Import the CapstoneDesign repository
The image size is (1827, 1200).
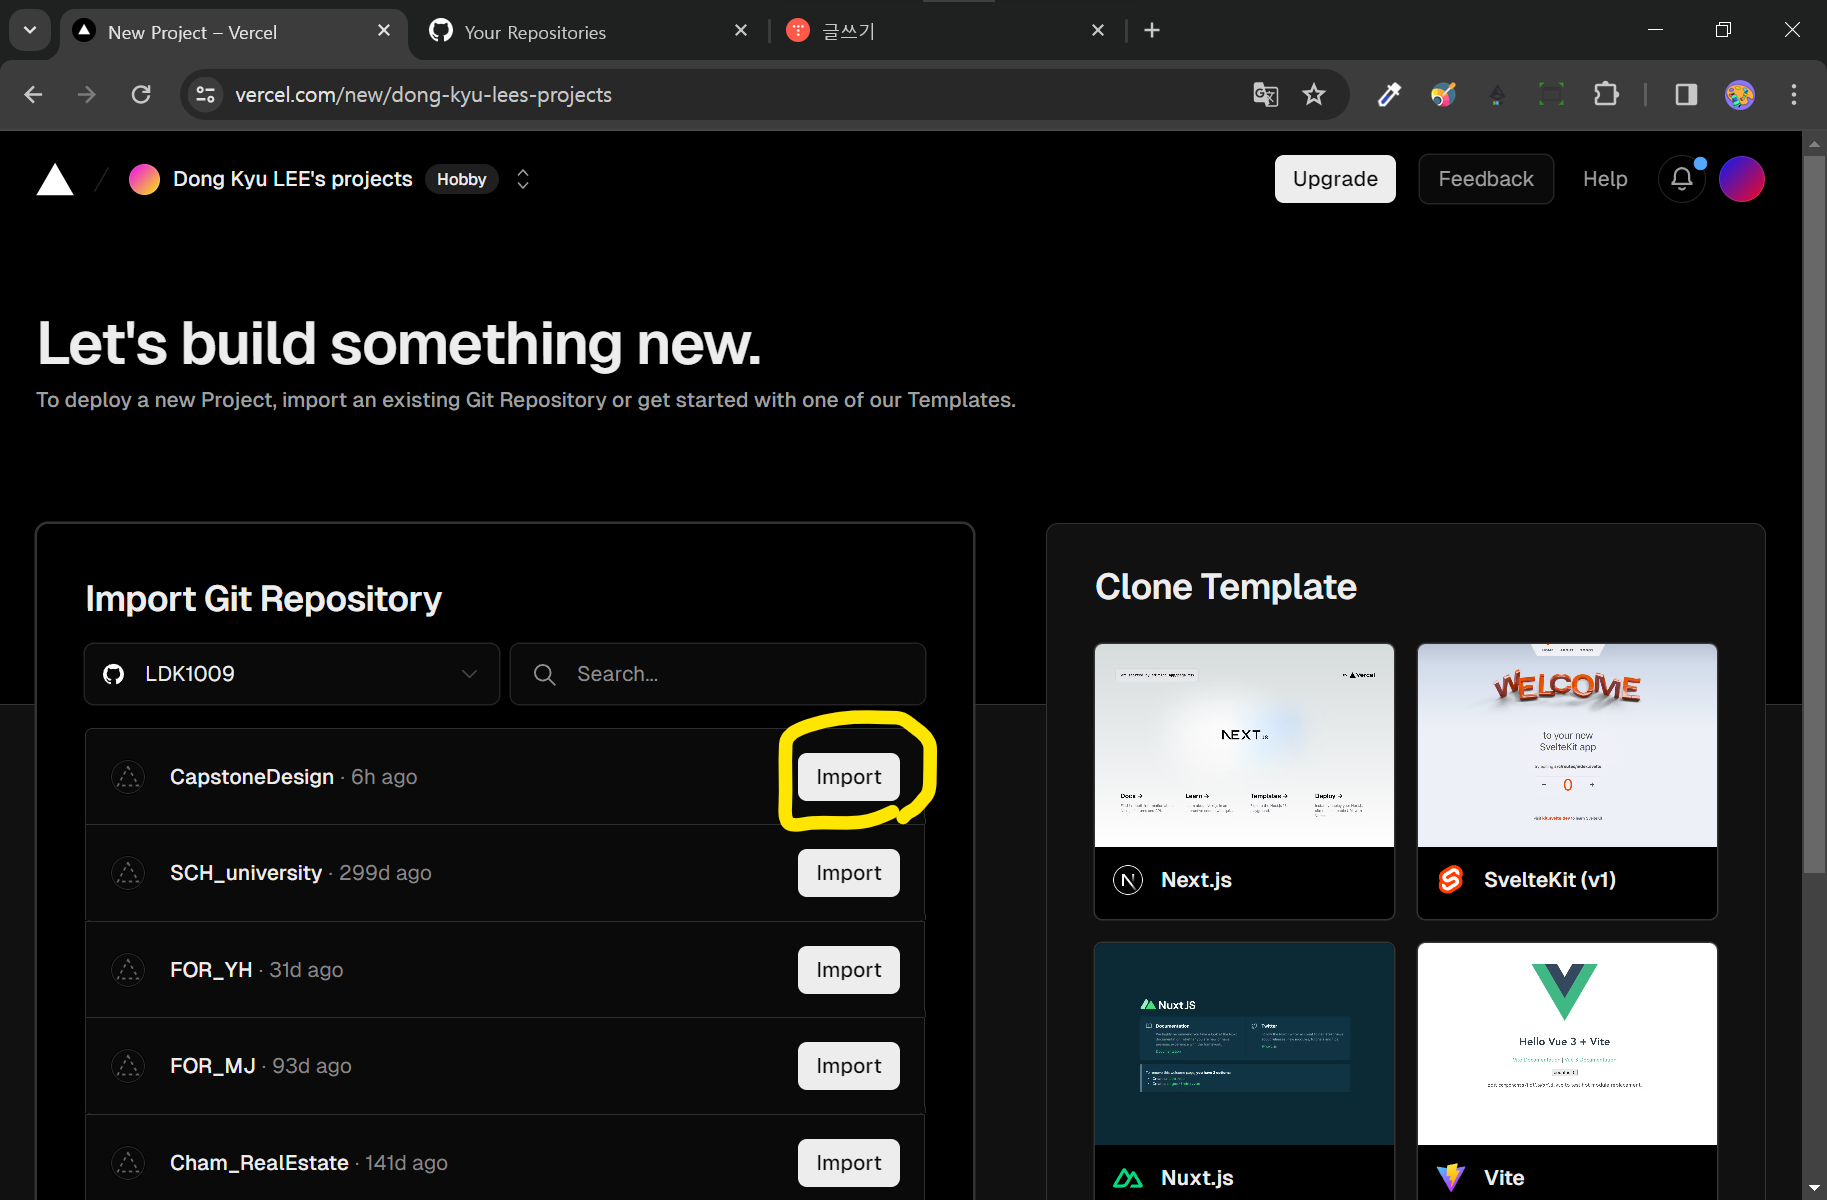click(x=849, y=777)
